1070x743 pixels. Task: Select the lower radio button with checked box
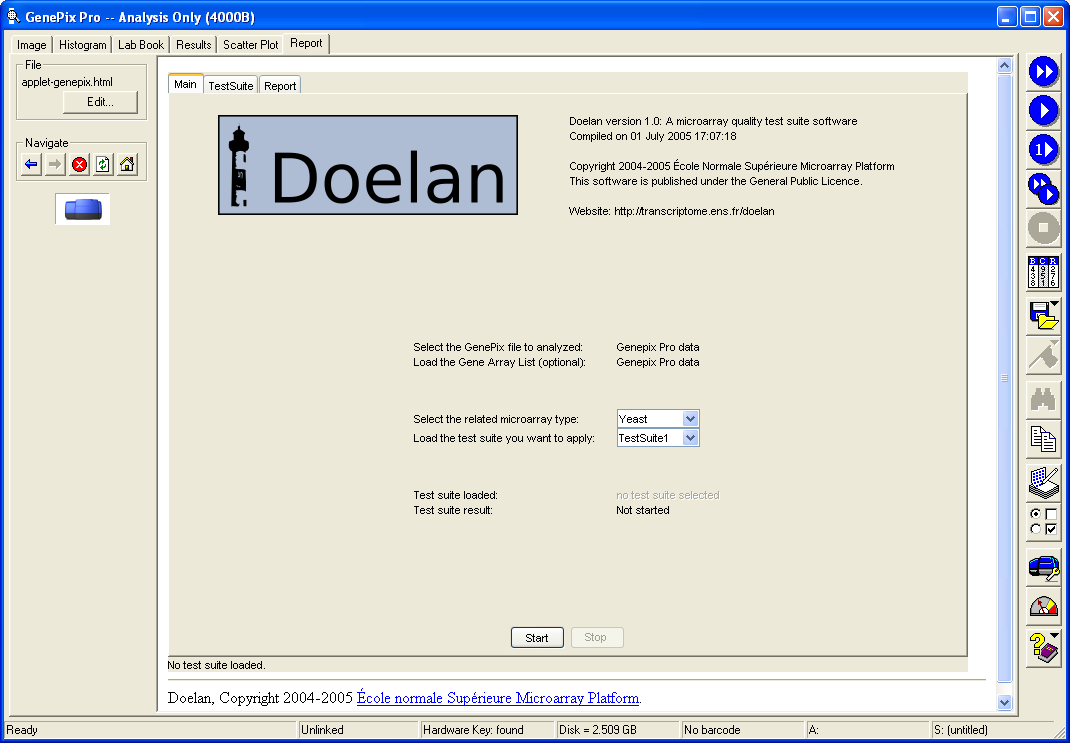click(x=1035, y=529)
